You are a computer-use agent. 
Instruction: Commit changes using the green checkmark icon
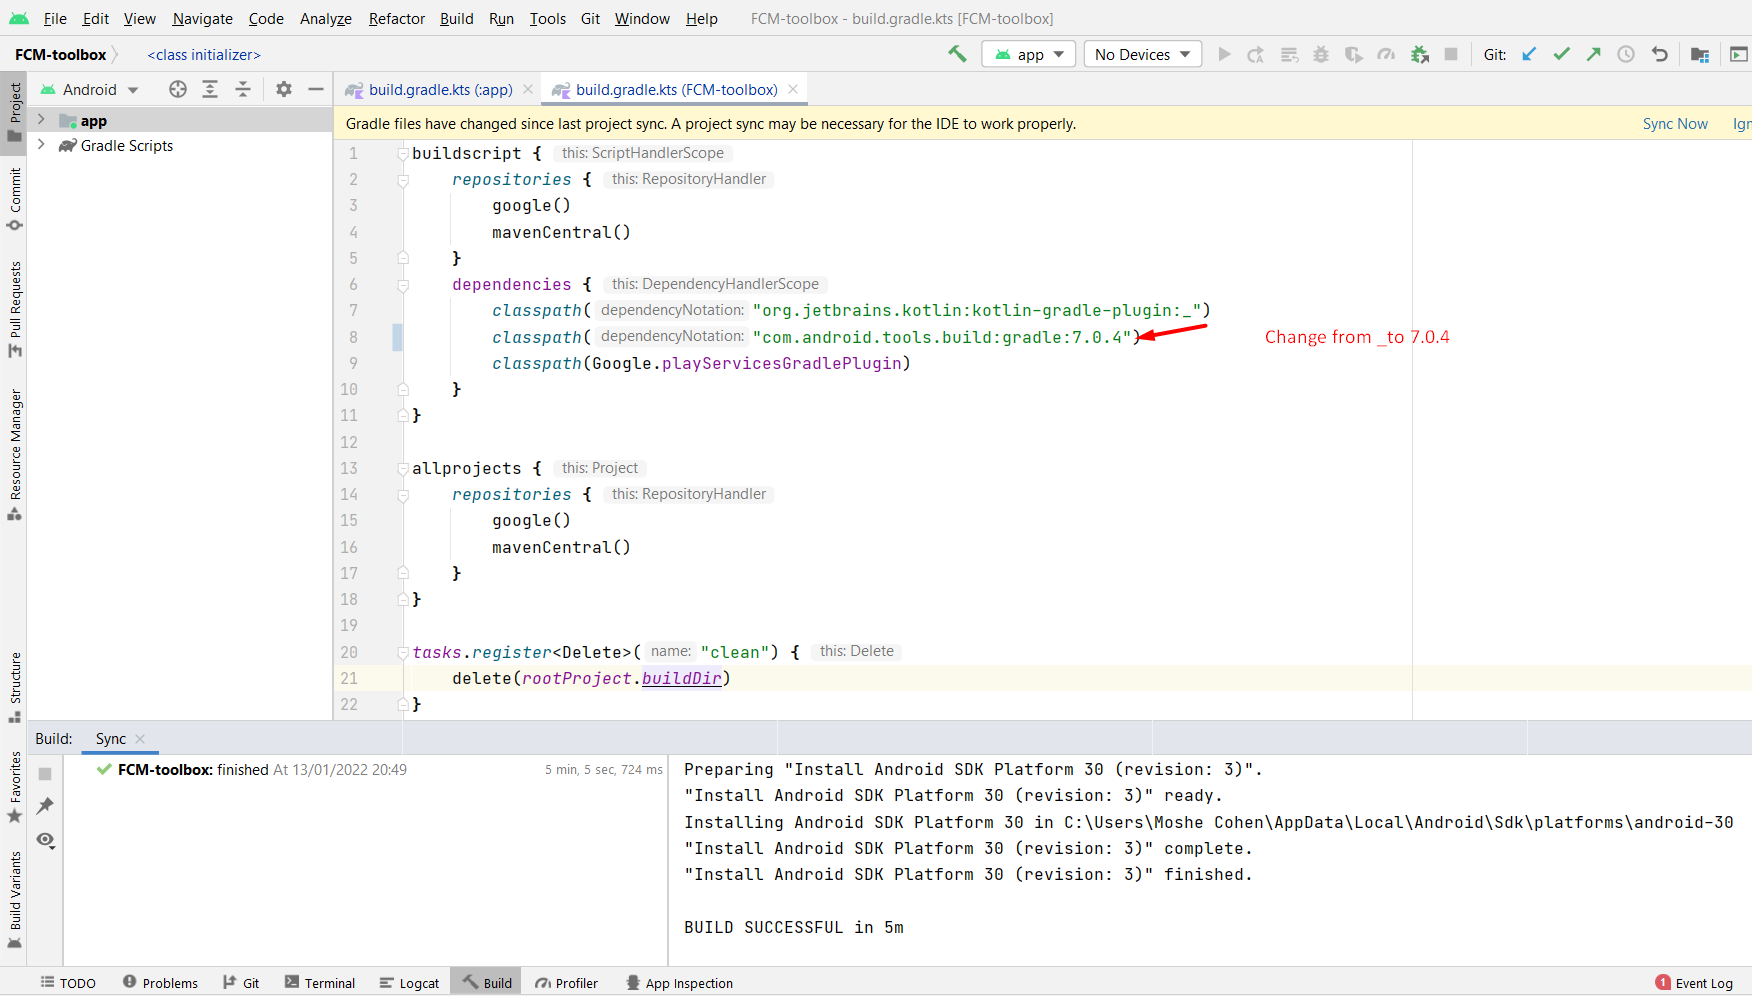[x=1561, y=54]
